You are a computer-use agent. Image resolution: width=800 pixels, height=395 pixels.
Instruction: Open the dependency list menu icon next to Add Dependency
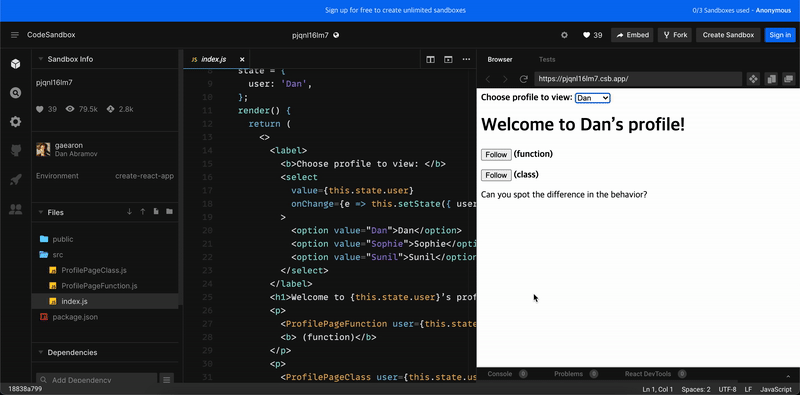[x=166, y=380]
